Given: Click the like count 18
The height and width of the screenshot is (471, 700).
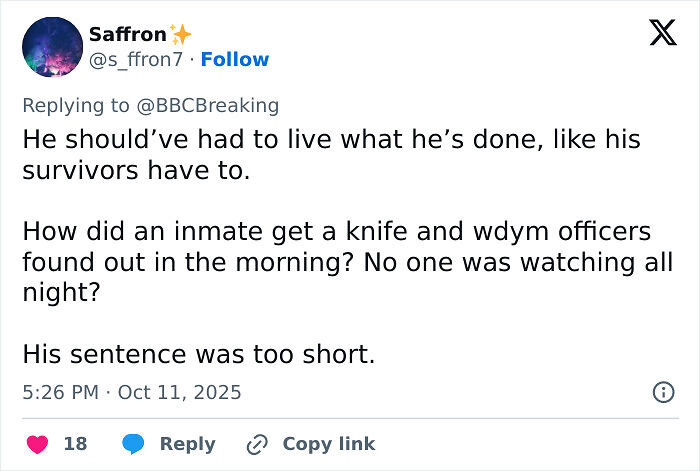Looking at the screenshot, I should (75, 443).
